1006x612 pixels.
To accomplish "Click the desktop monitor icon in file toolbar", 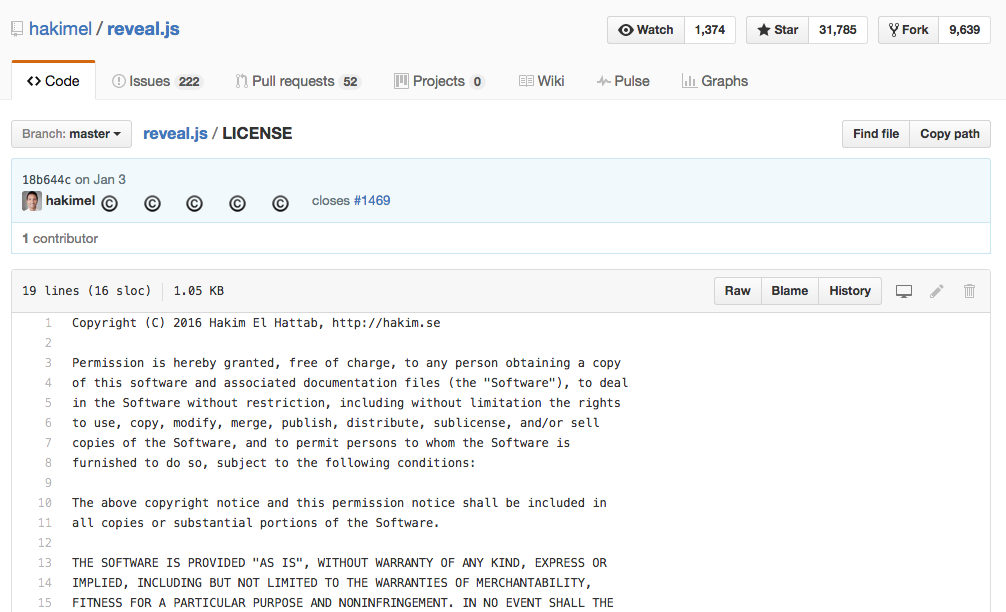I will [x=904, y=291].
